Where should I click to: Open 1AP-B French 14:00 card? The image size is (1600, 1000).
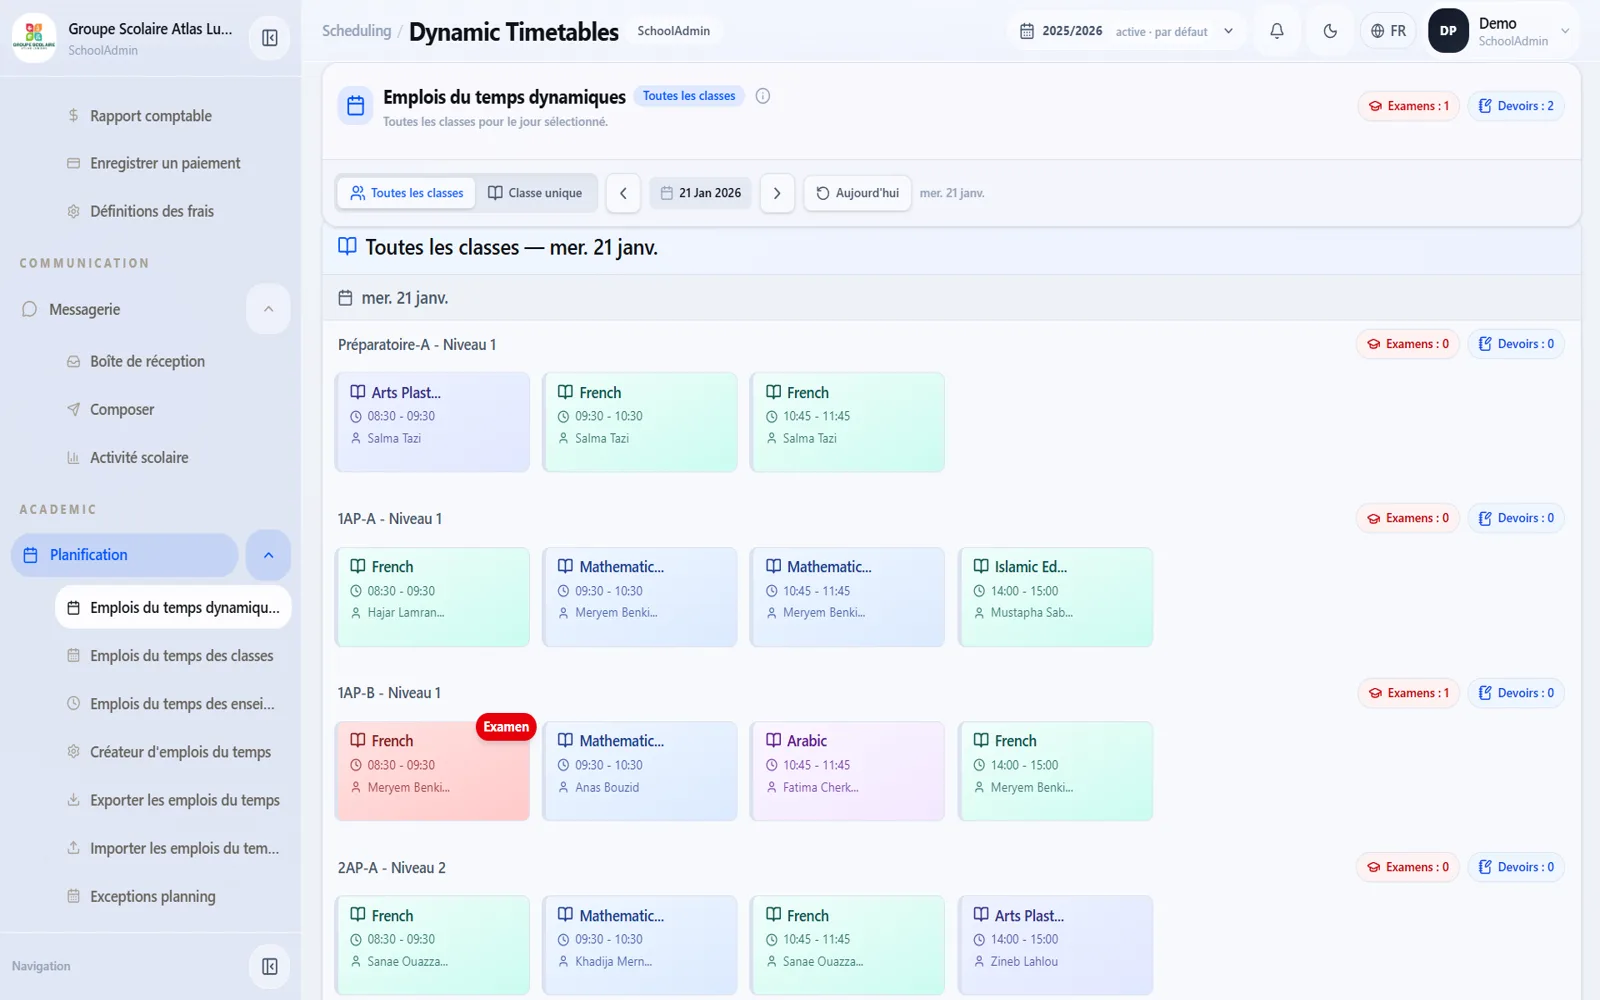(1056, 771)
